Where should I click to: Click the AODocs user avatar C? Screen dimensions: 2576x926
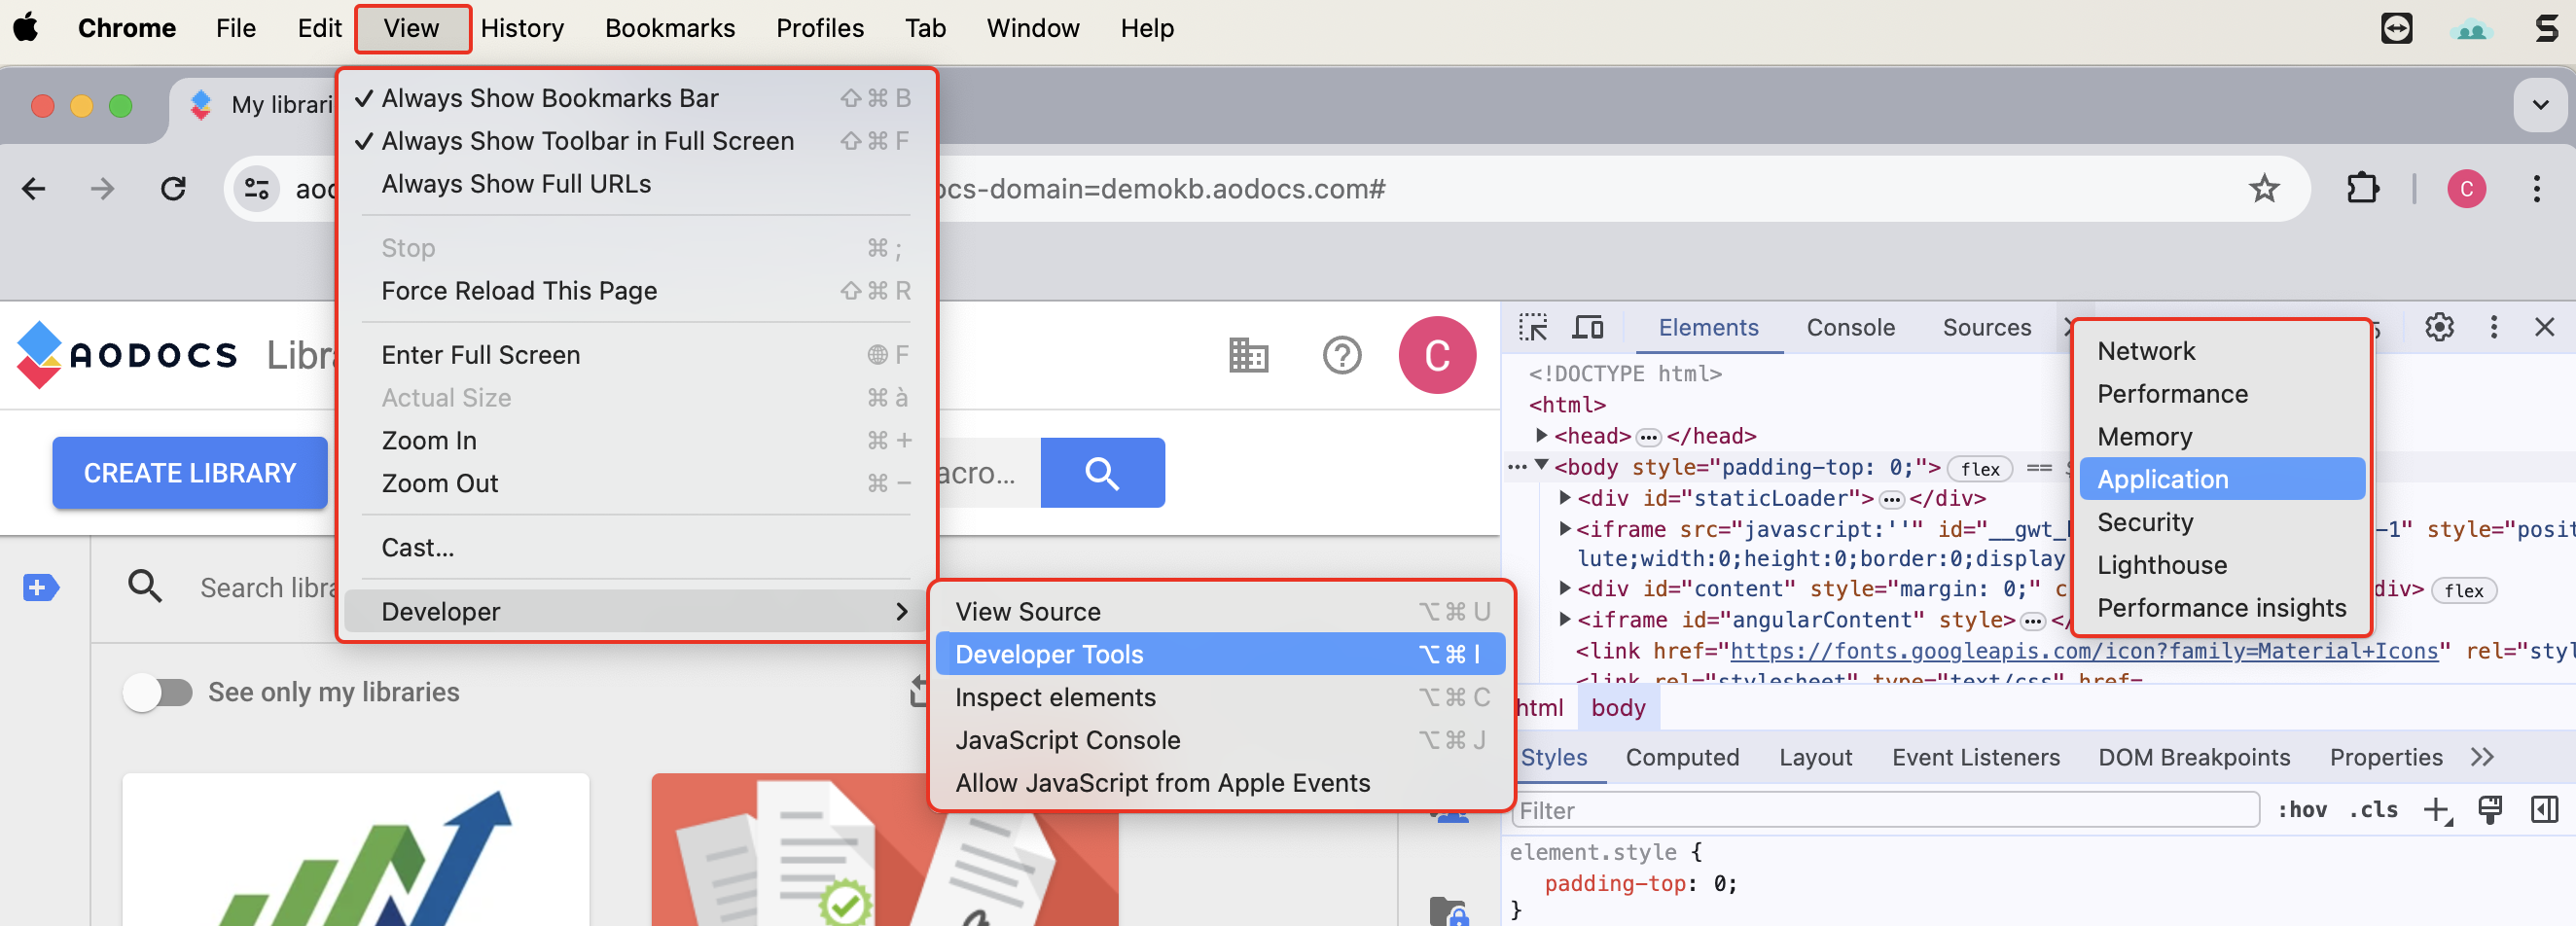[1436, 355]
